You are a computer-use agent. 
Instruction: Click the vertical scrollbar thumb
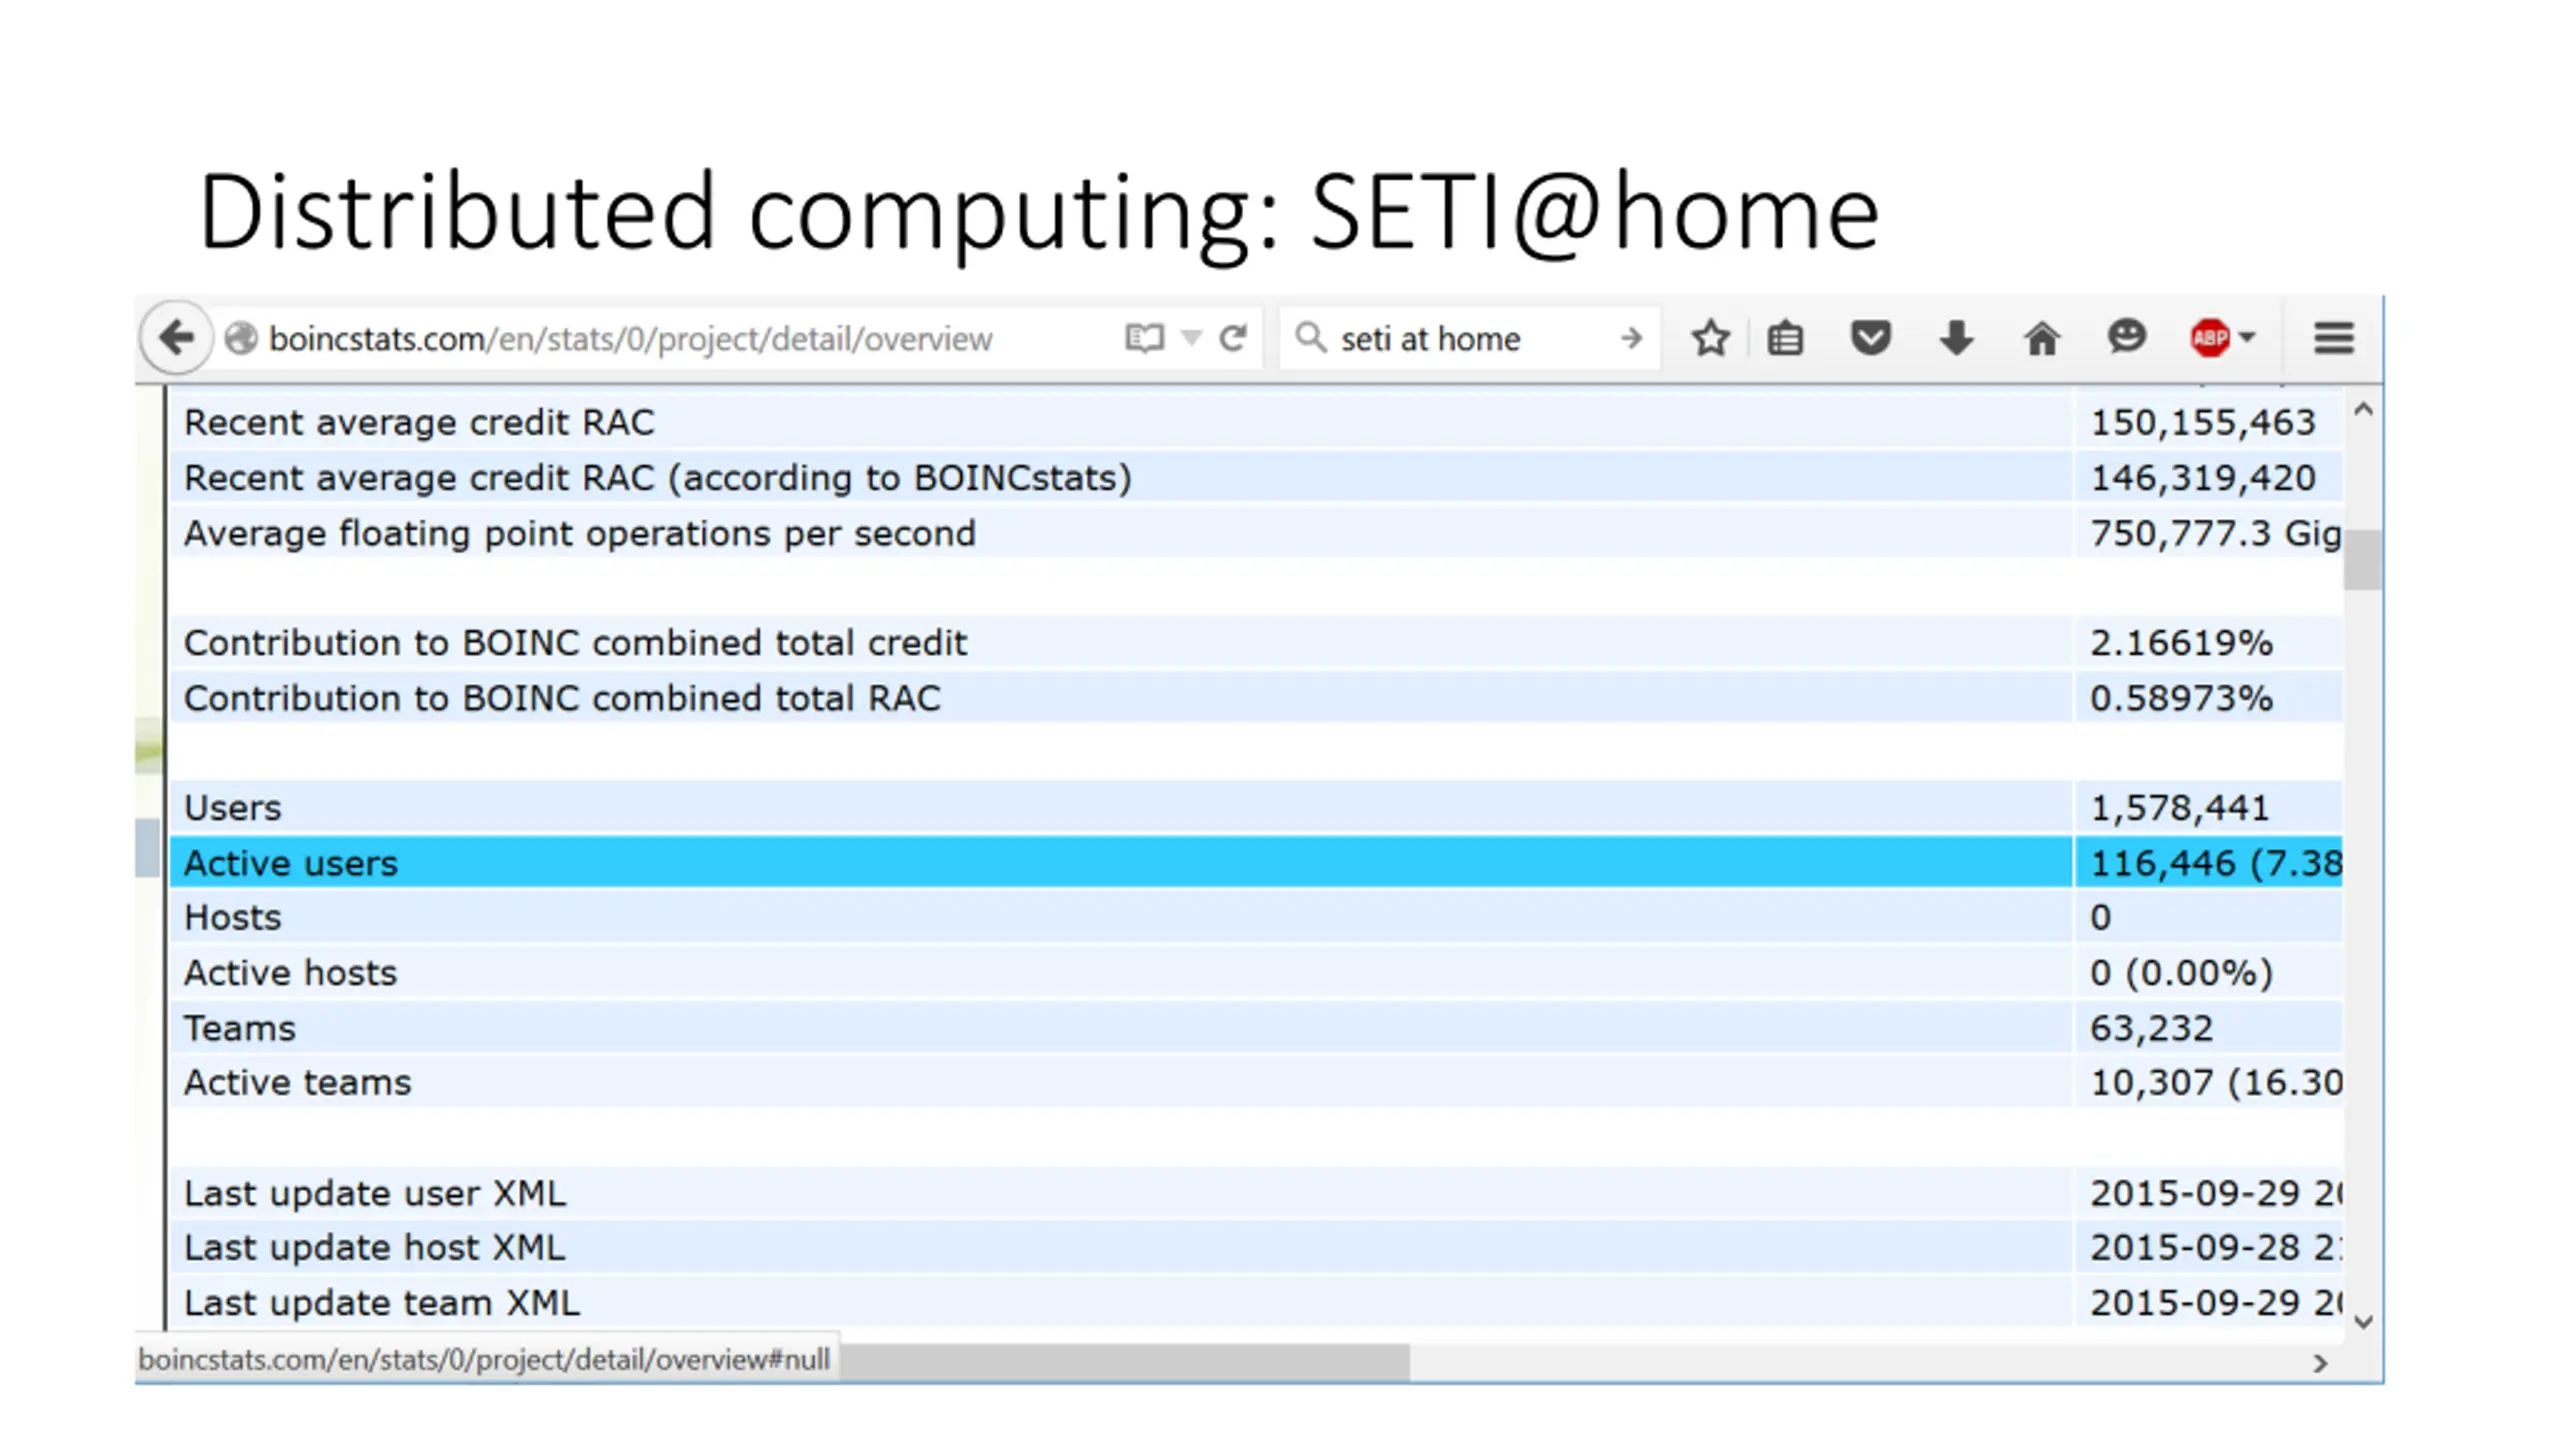point(2363,560)
